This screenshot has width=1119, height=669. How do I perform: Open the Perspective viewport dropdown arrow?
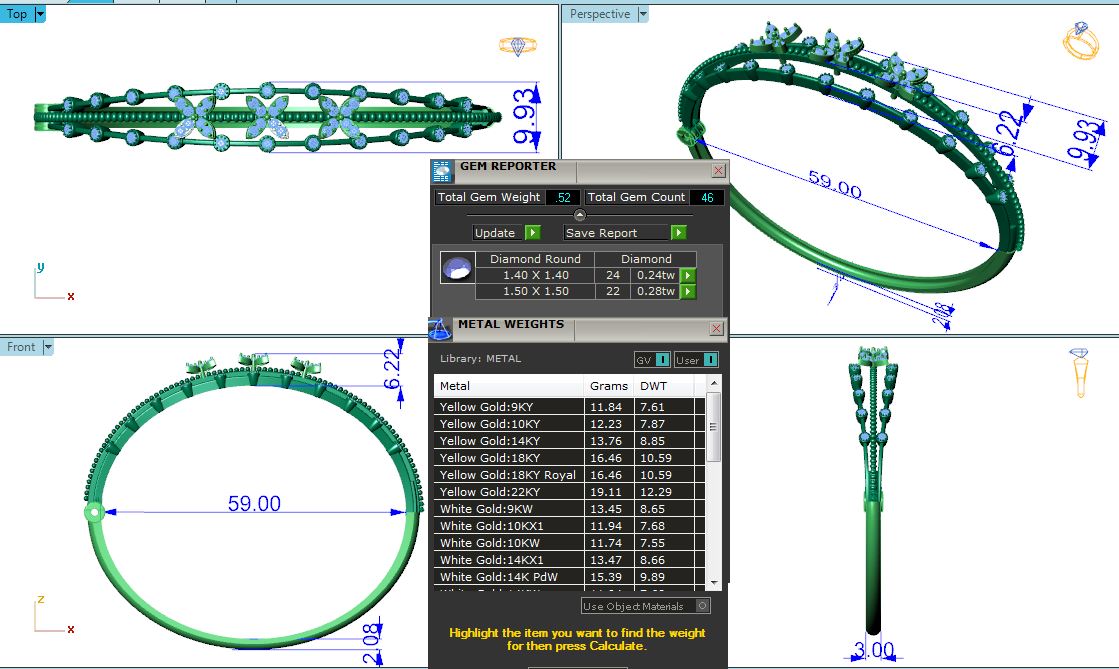point(643,14)
